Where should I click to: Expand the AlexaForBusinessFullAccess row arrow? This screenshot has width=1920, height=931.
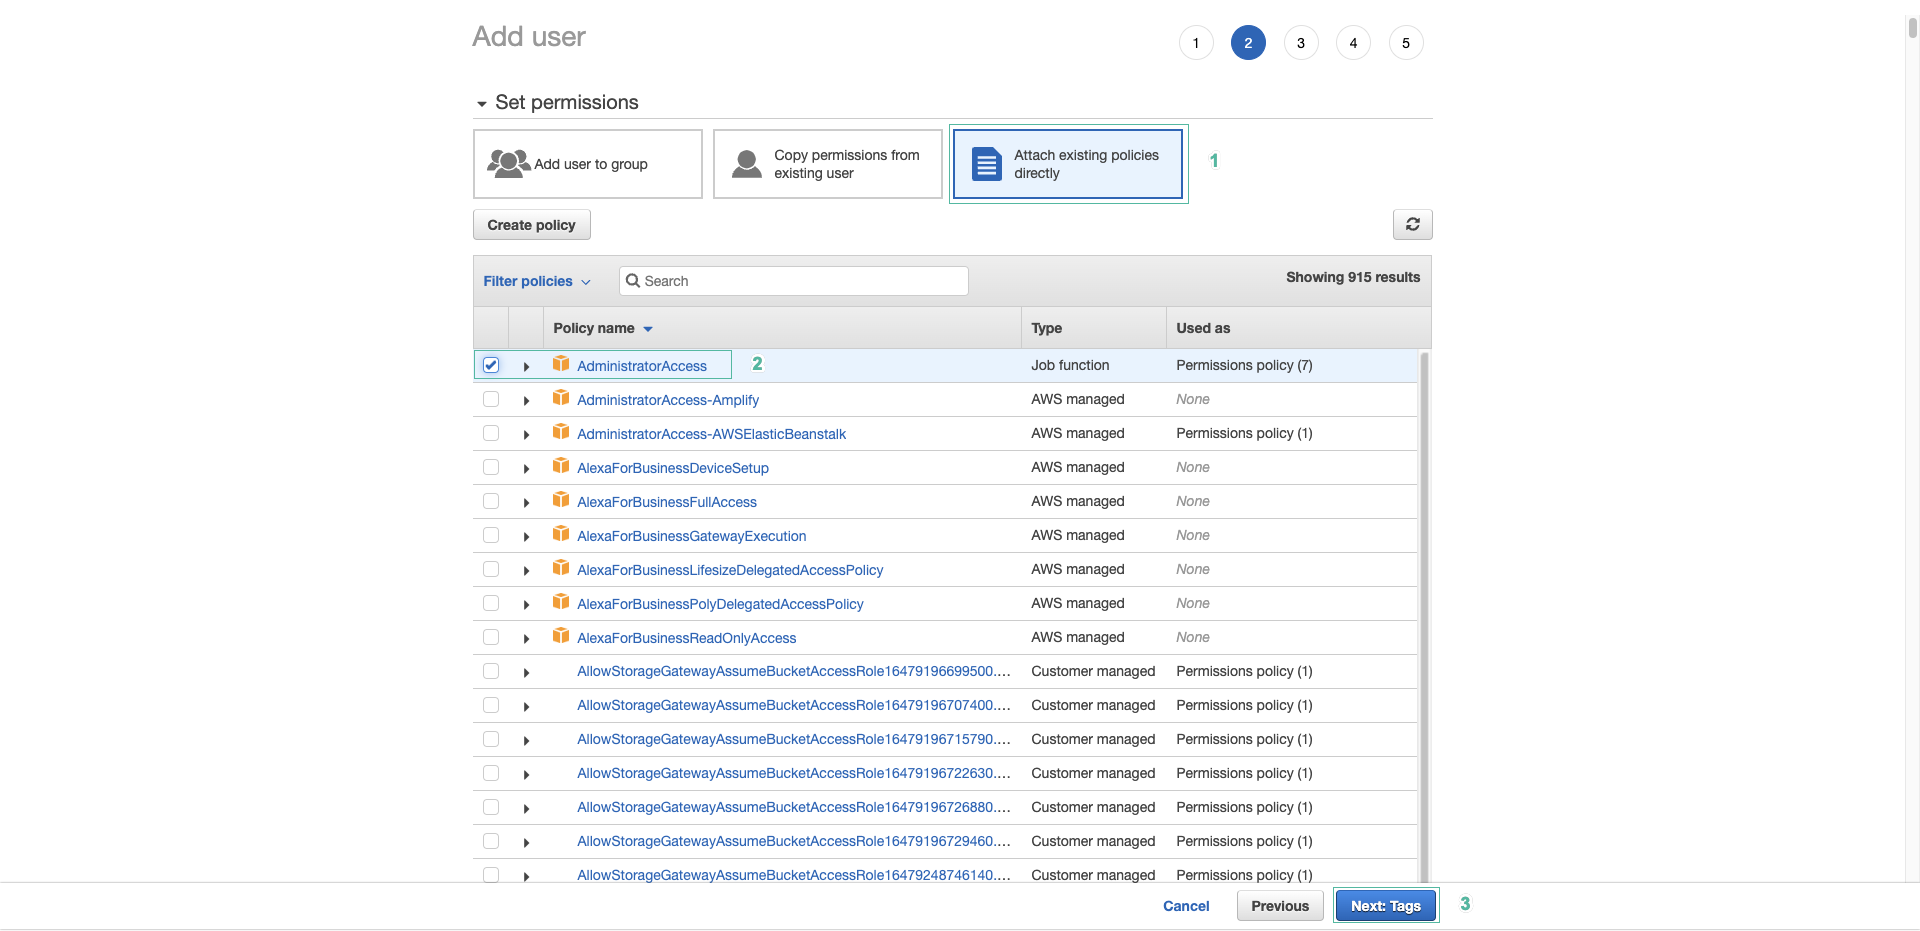pos(526,503)
